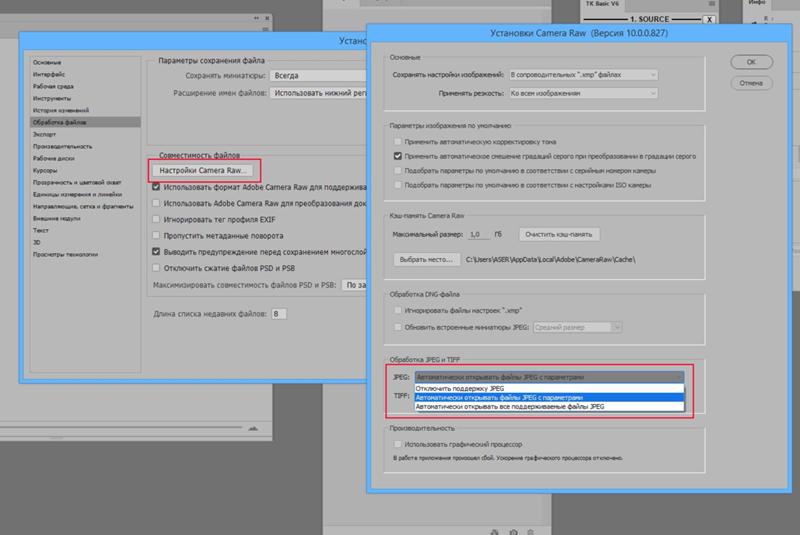Viewport: 800px width, 535px height.
Task: Check defaults by camera ISO settings option
Action: [x=397, y=185]
